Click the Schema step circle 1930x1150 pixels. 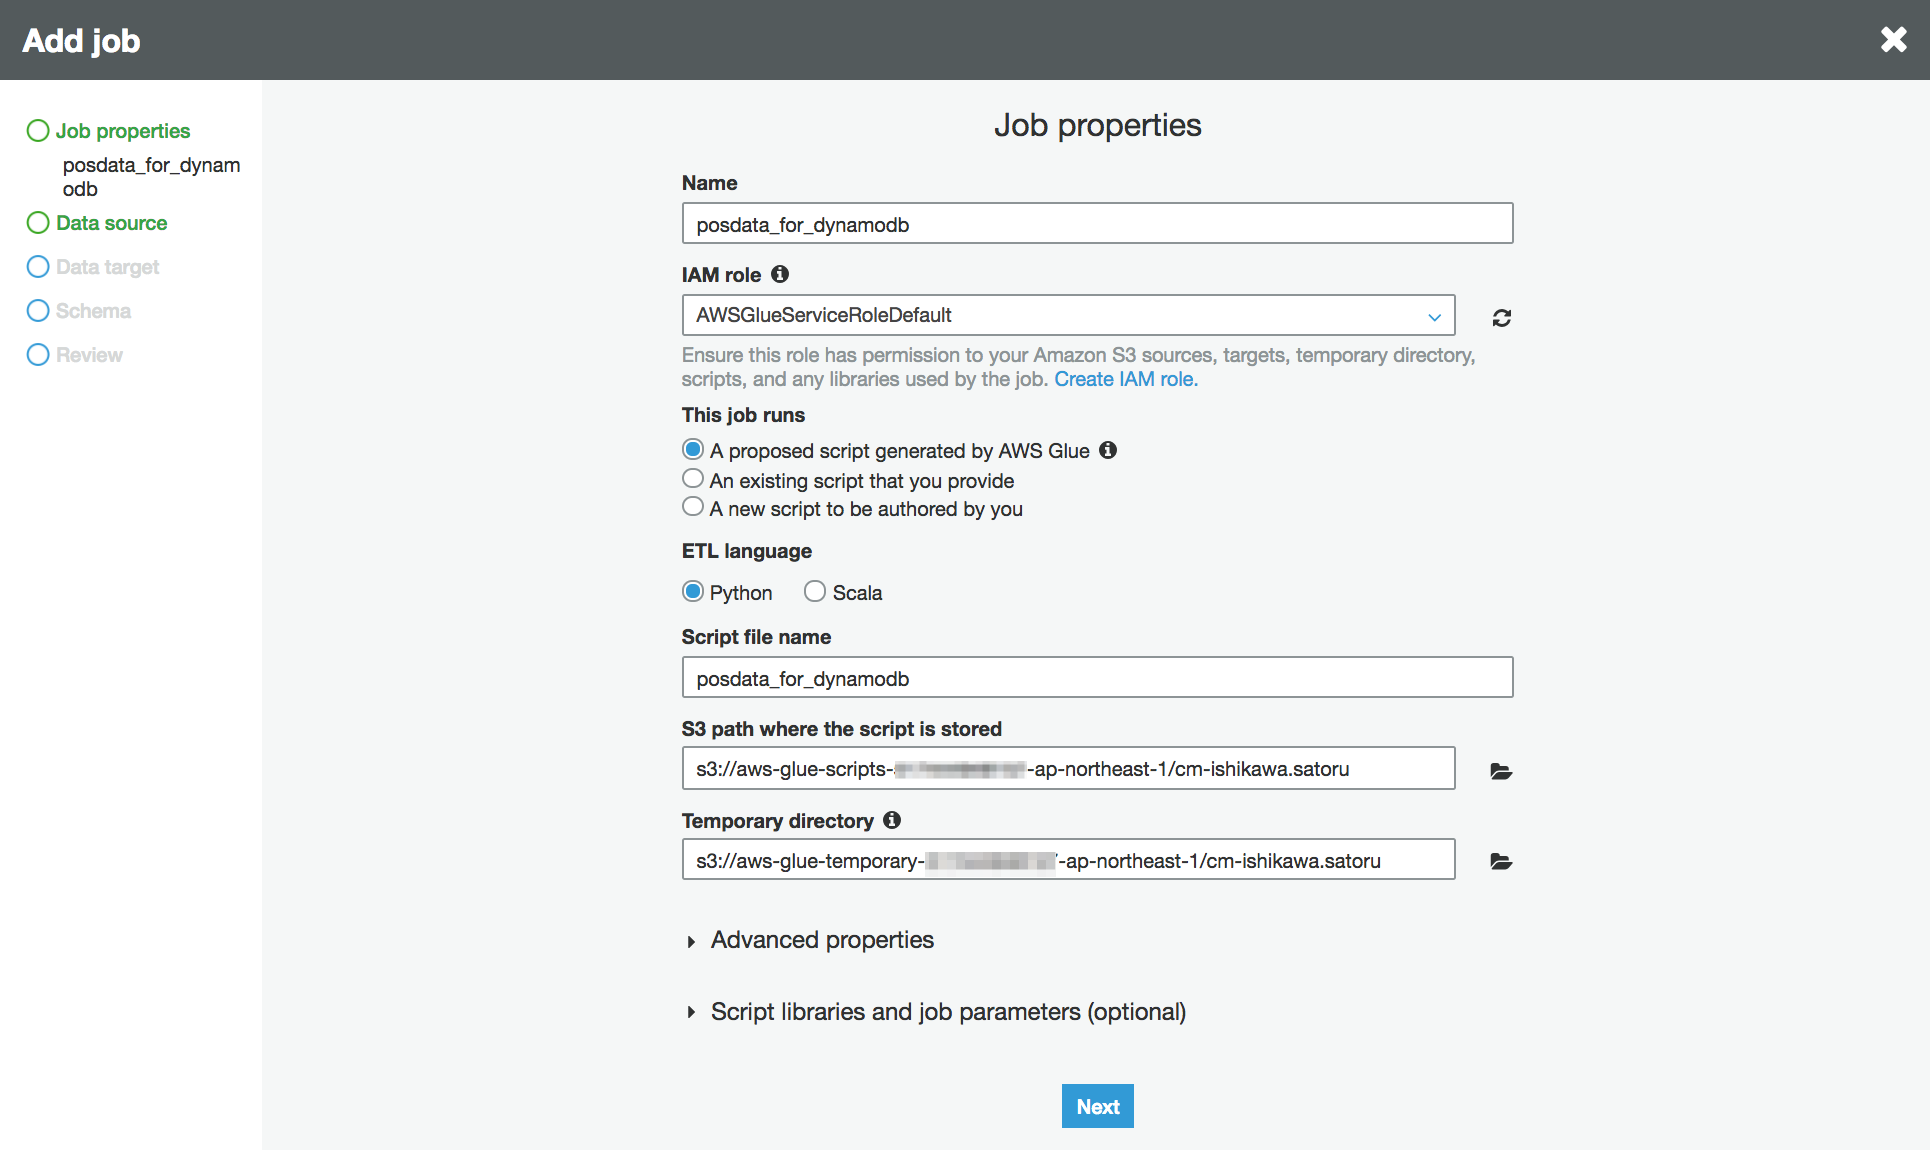pyautogui.click(x=38, y=310)
